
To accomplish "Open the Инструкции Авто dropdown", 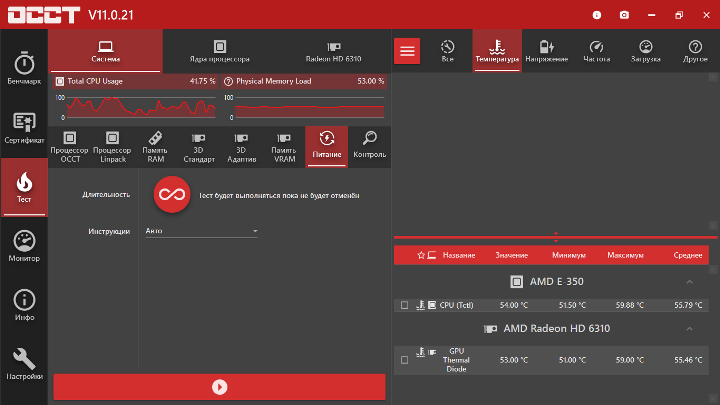I will [x=201, y=231].
